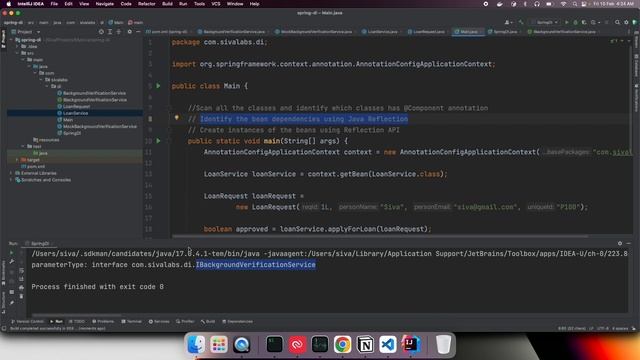The image size is (640, 360).
Task: Open the TODO tool window
Action: pyautogui.click(x=77, y=322)
